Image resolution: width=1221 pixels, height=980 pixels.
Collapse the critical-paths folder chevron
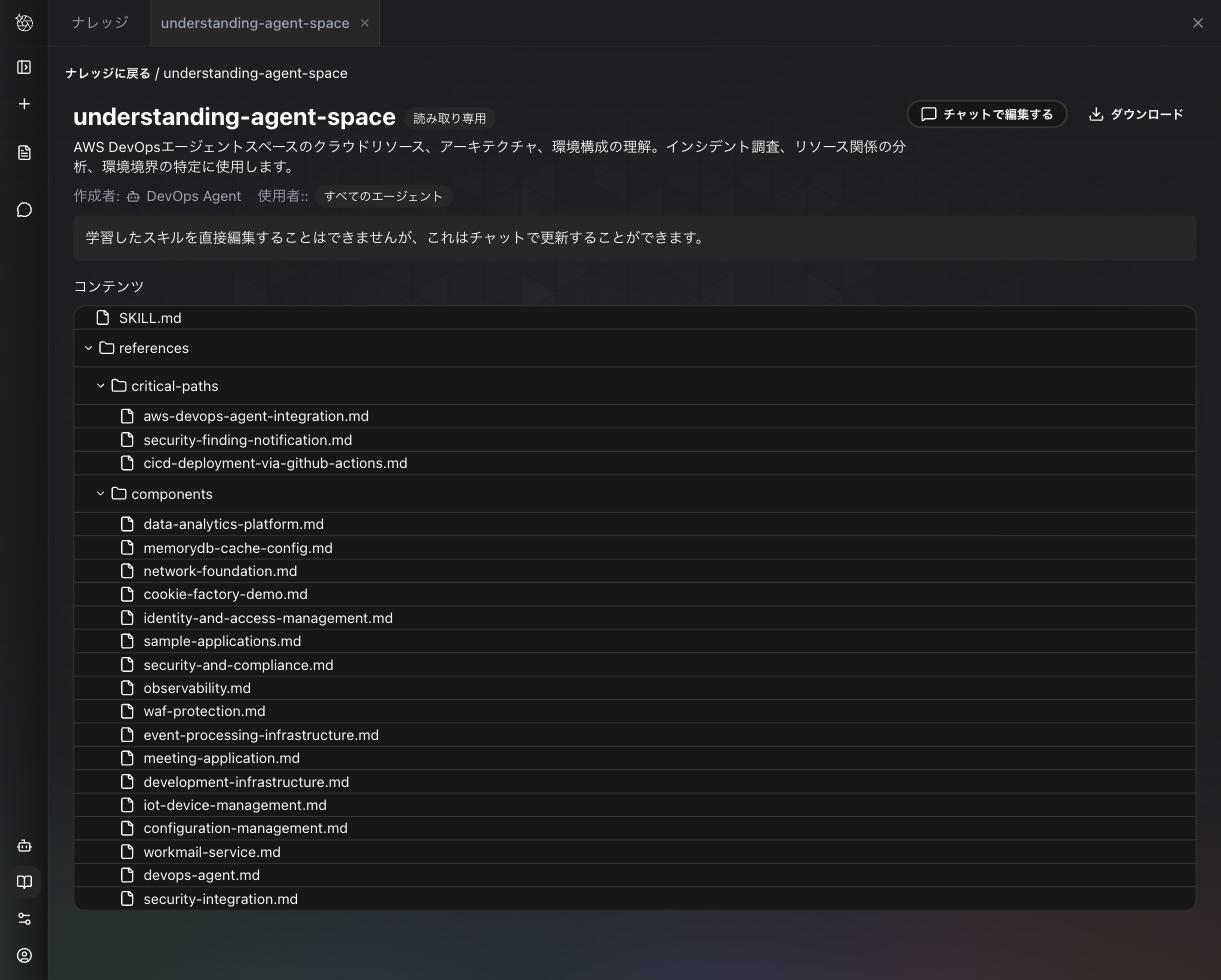point(100,386)
